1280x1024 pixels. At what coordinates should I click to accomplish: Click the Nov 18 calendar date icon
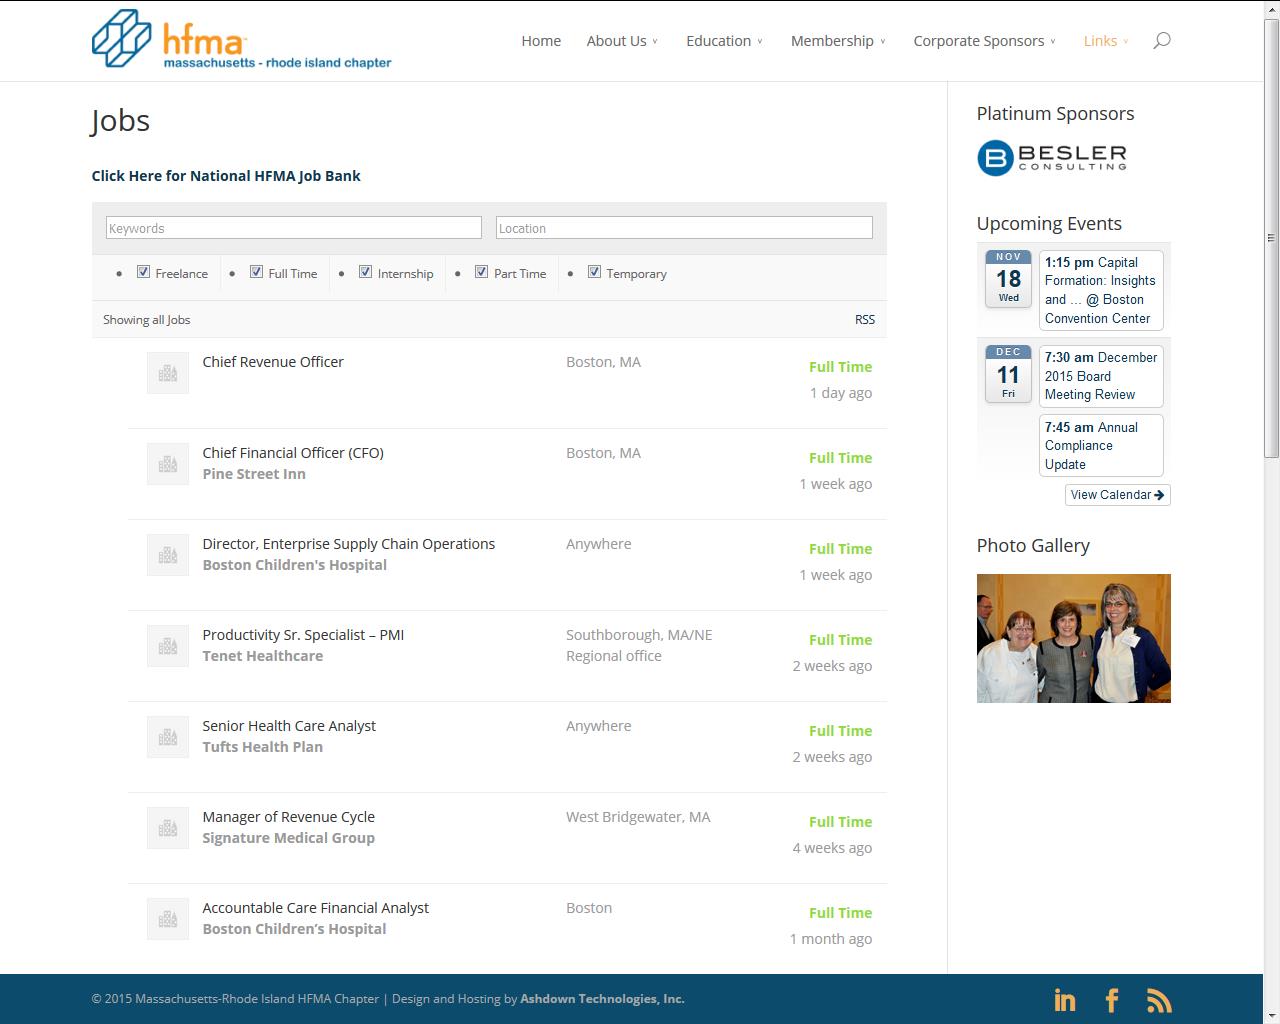pyautogui.click(x=1008, y=278)
